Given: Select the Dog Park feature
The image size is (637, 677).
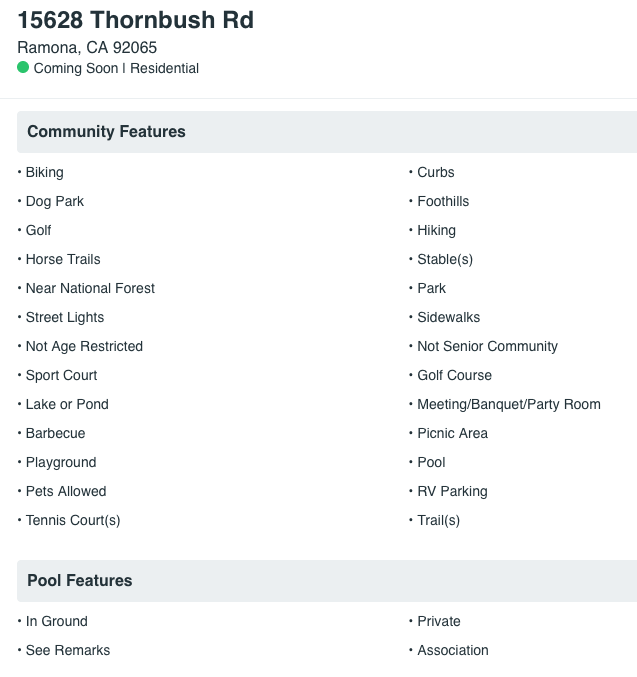Looking at the screenshot, I should tap(55, 201).
